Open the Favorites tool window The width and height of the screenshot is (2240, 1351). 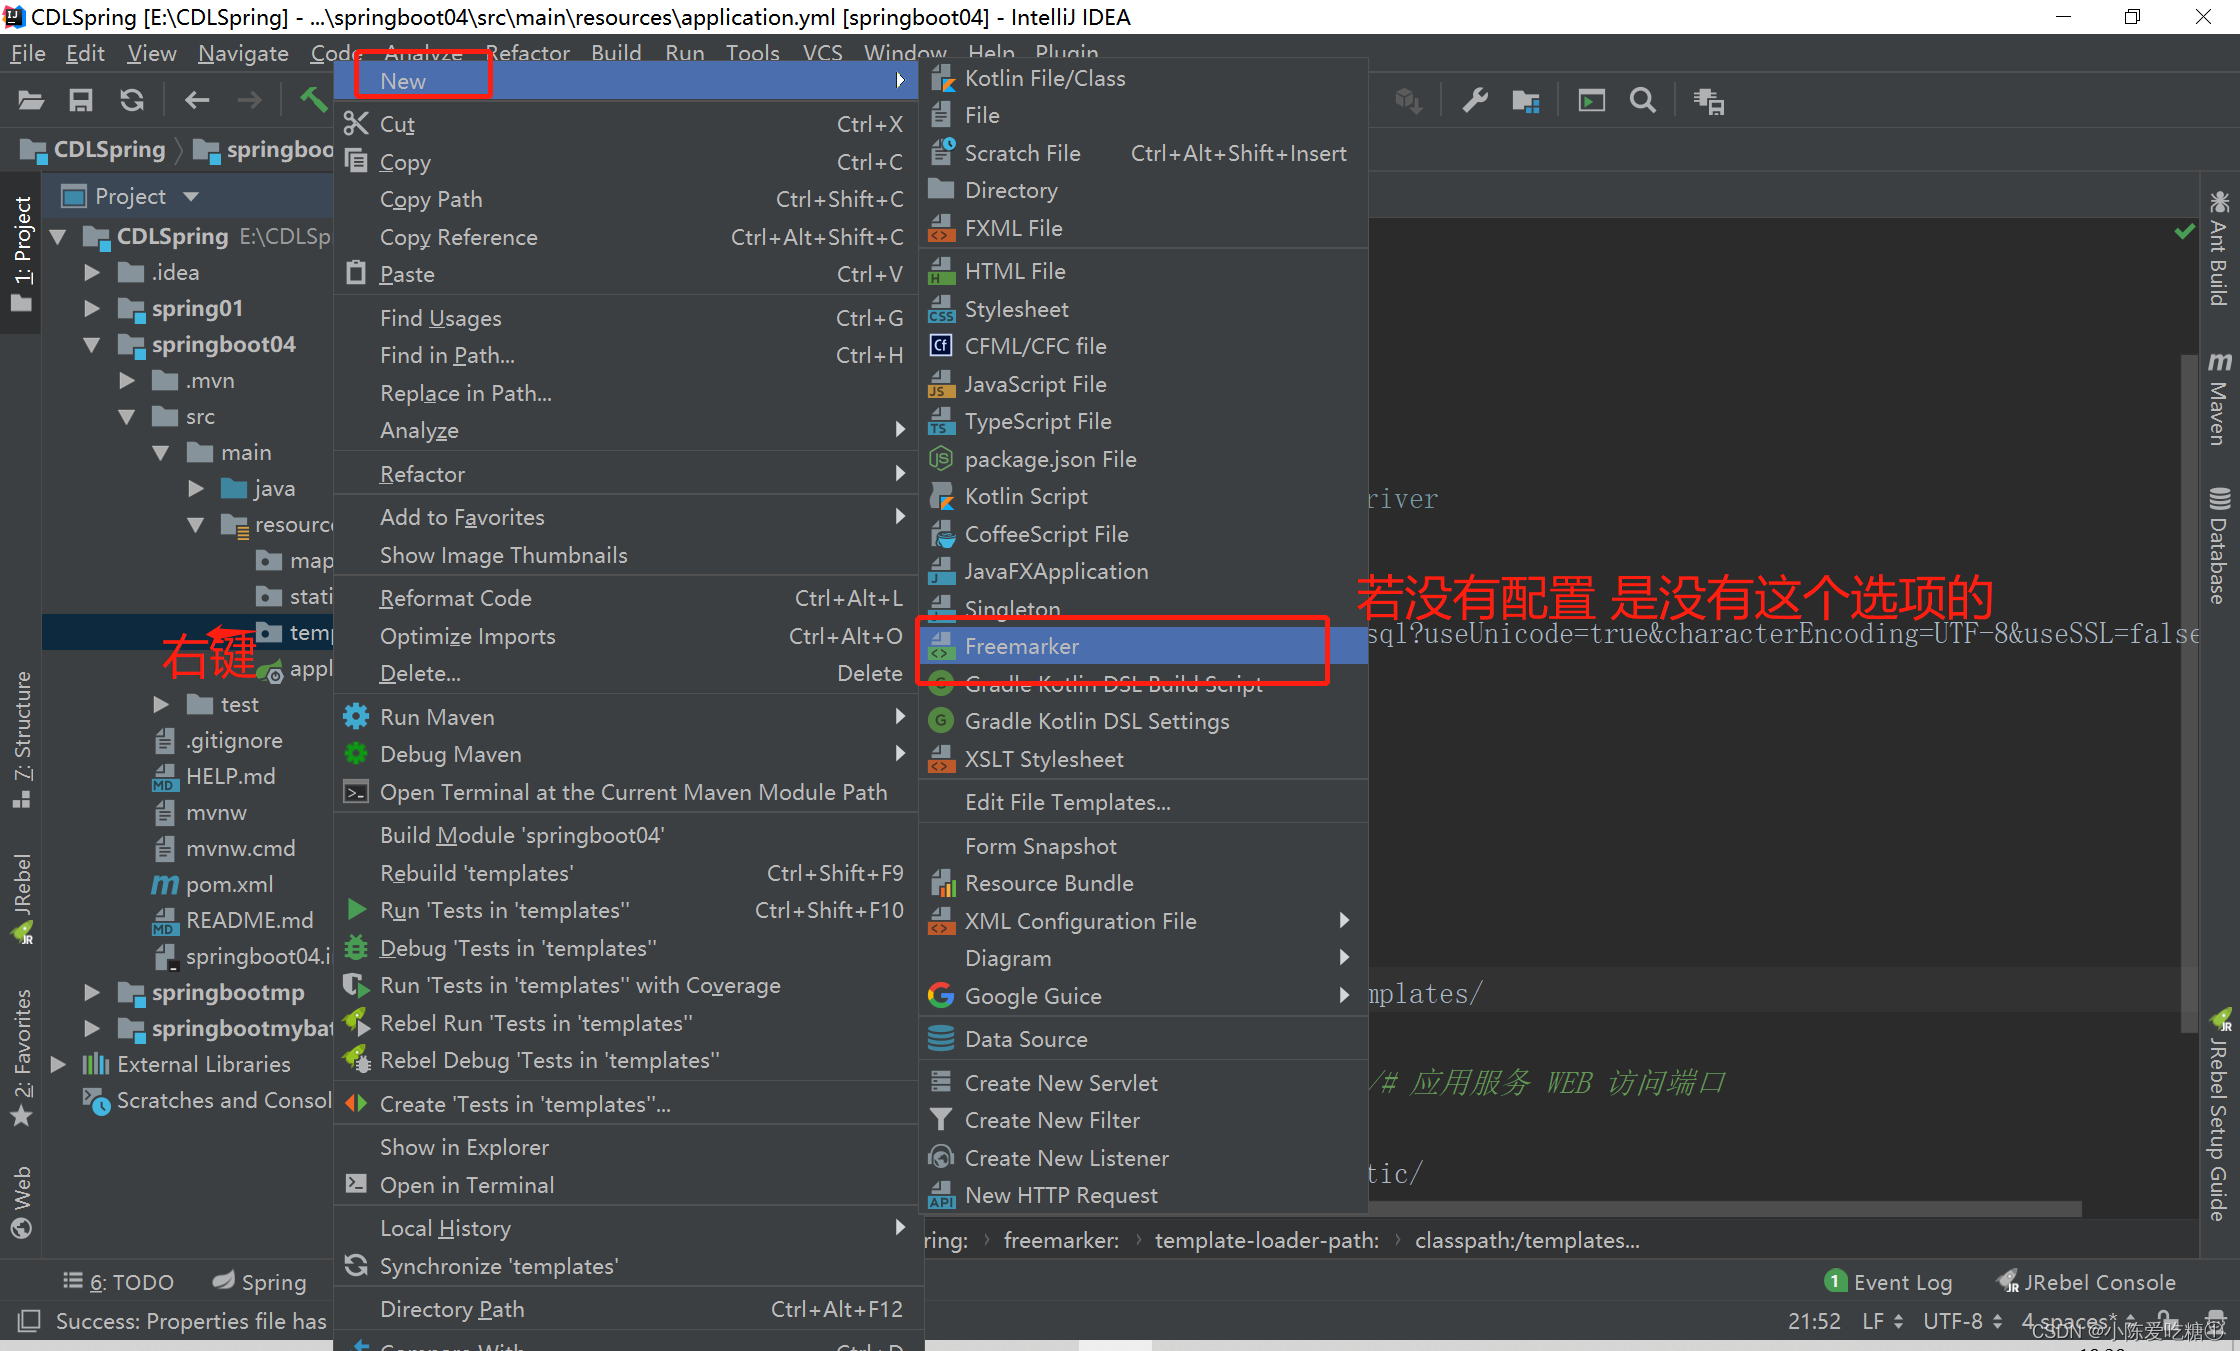pyautogui.click(x=22, y=1058)
